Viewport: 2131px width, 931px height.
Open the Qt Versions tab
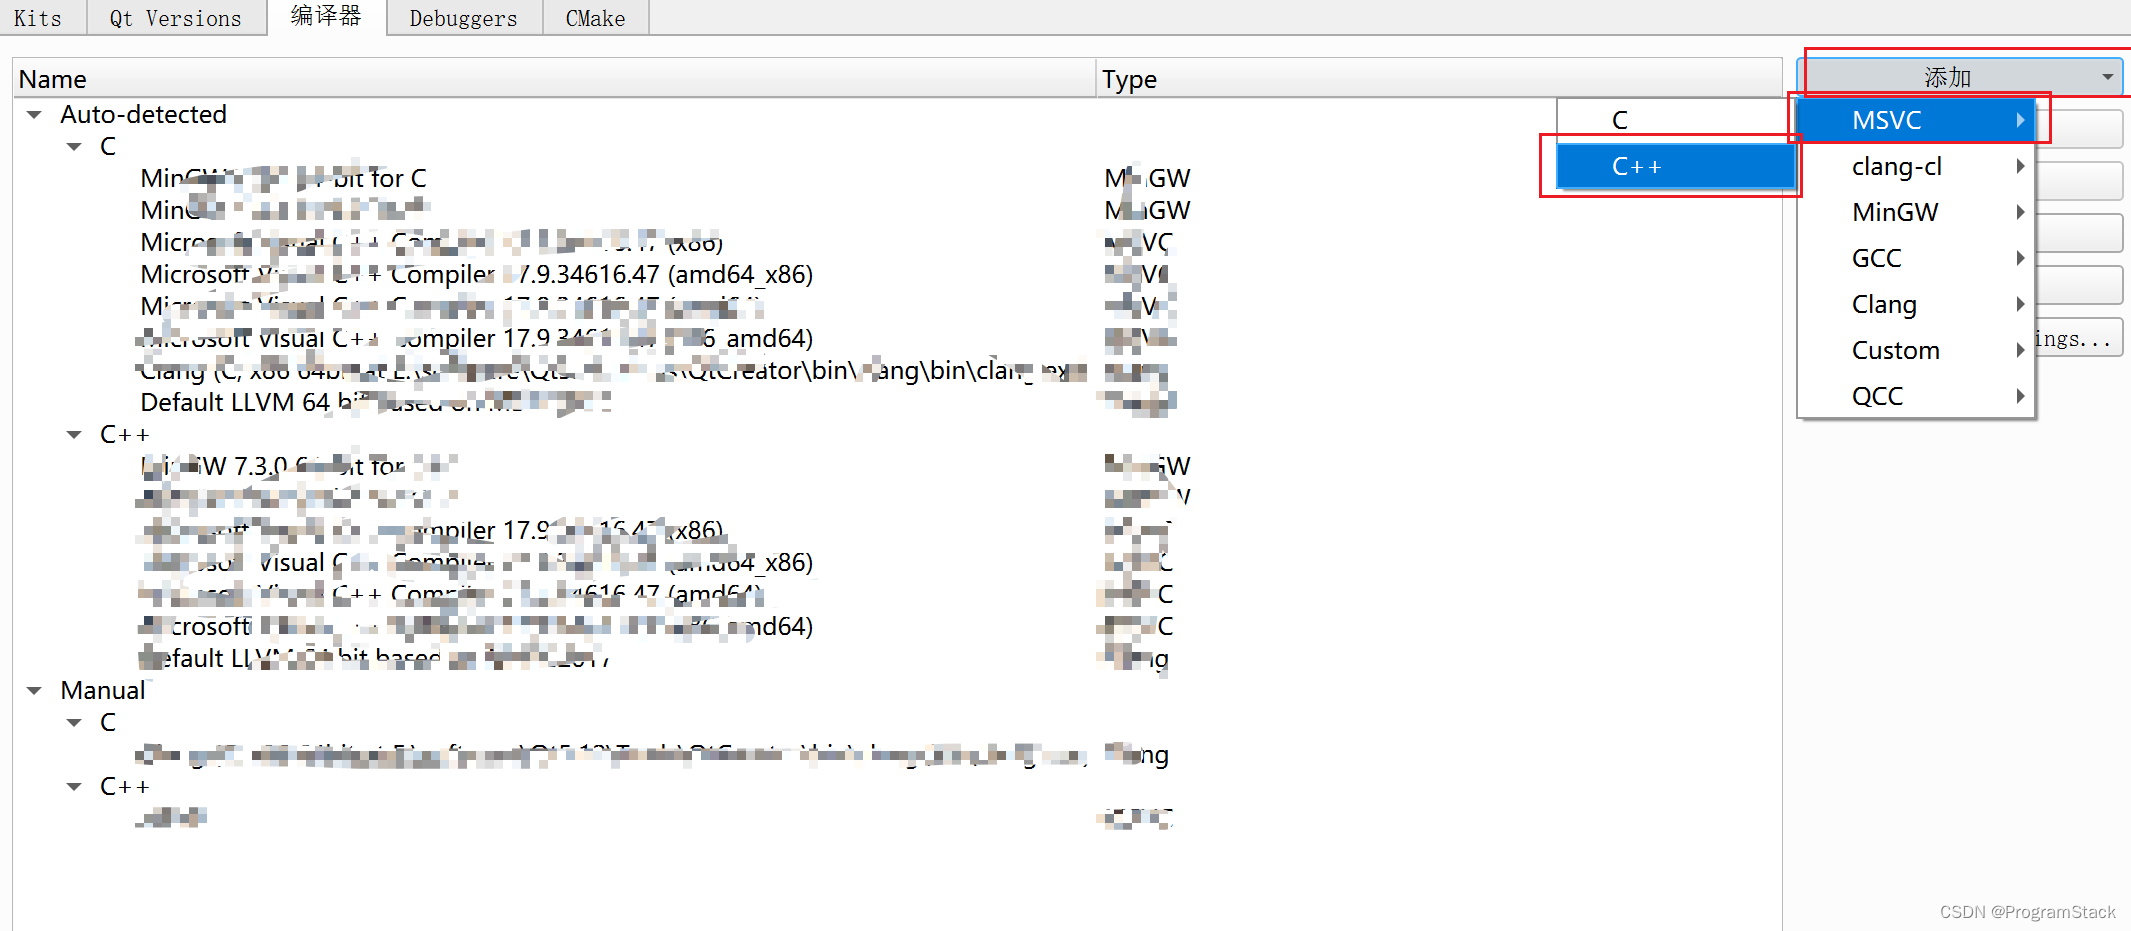click(x=176, y=17)
